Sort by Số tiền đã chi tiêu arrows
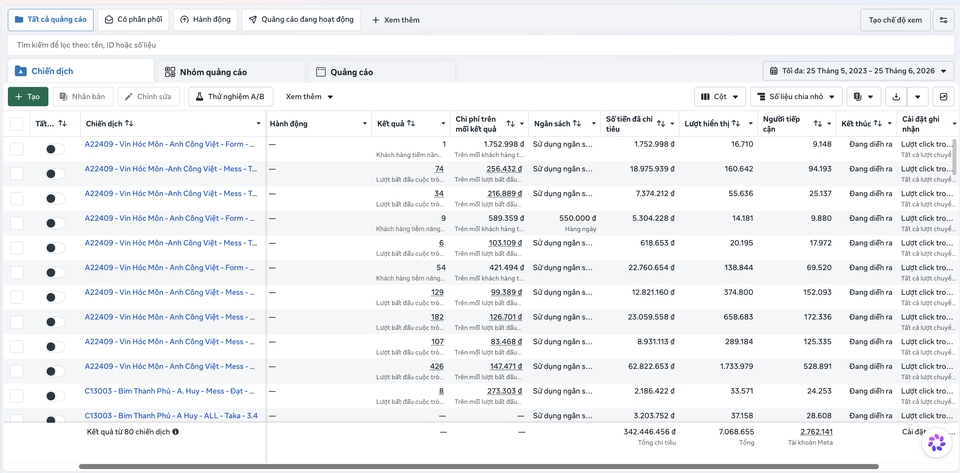The image size is (960, 473). (661, 124)
